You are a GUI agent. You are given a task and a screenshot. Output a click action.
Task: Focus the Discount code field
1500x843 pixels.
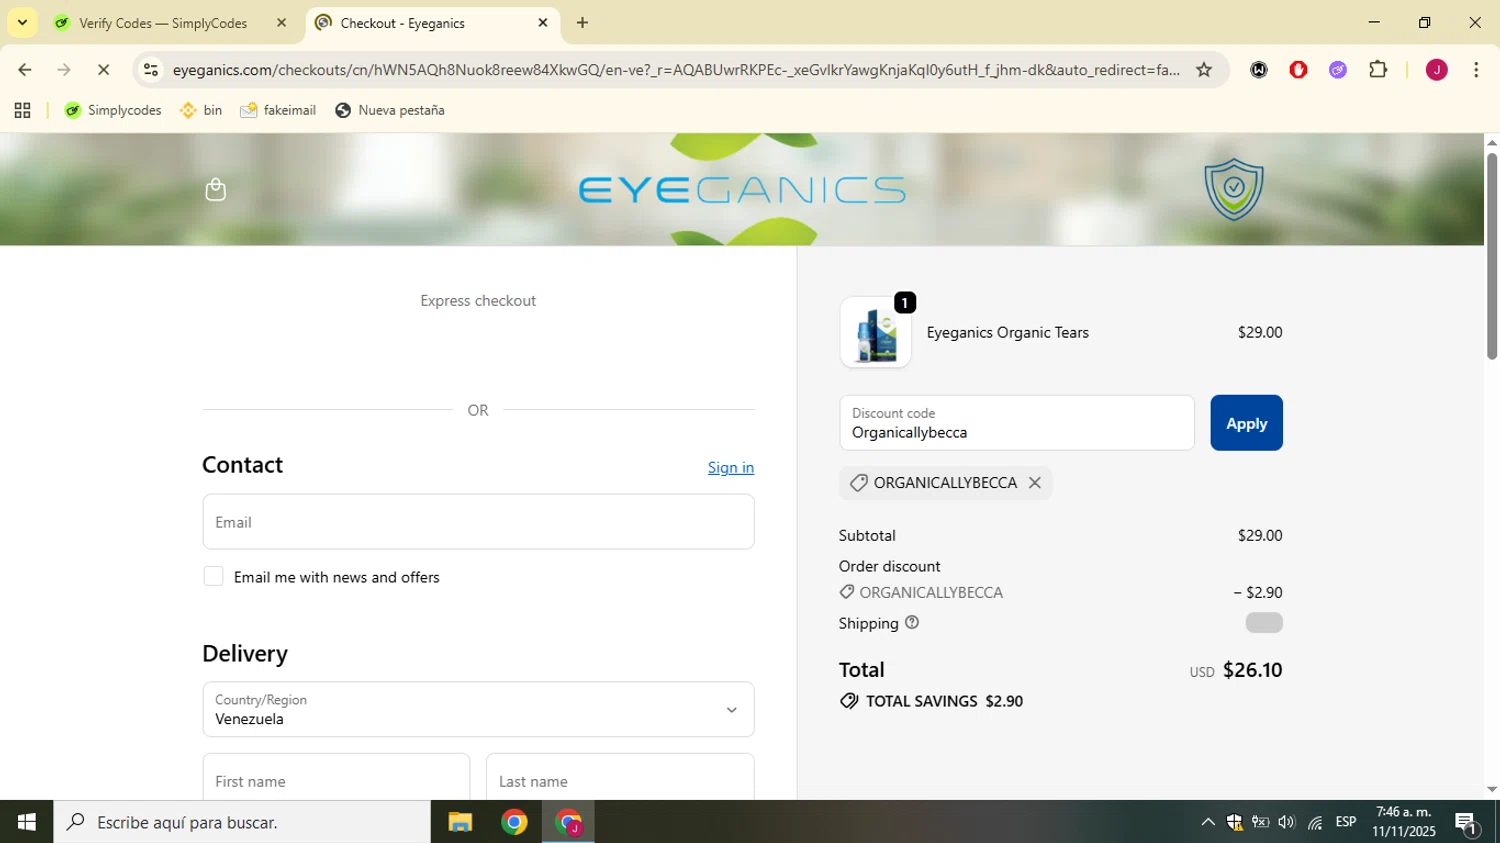pos(1017,423)
